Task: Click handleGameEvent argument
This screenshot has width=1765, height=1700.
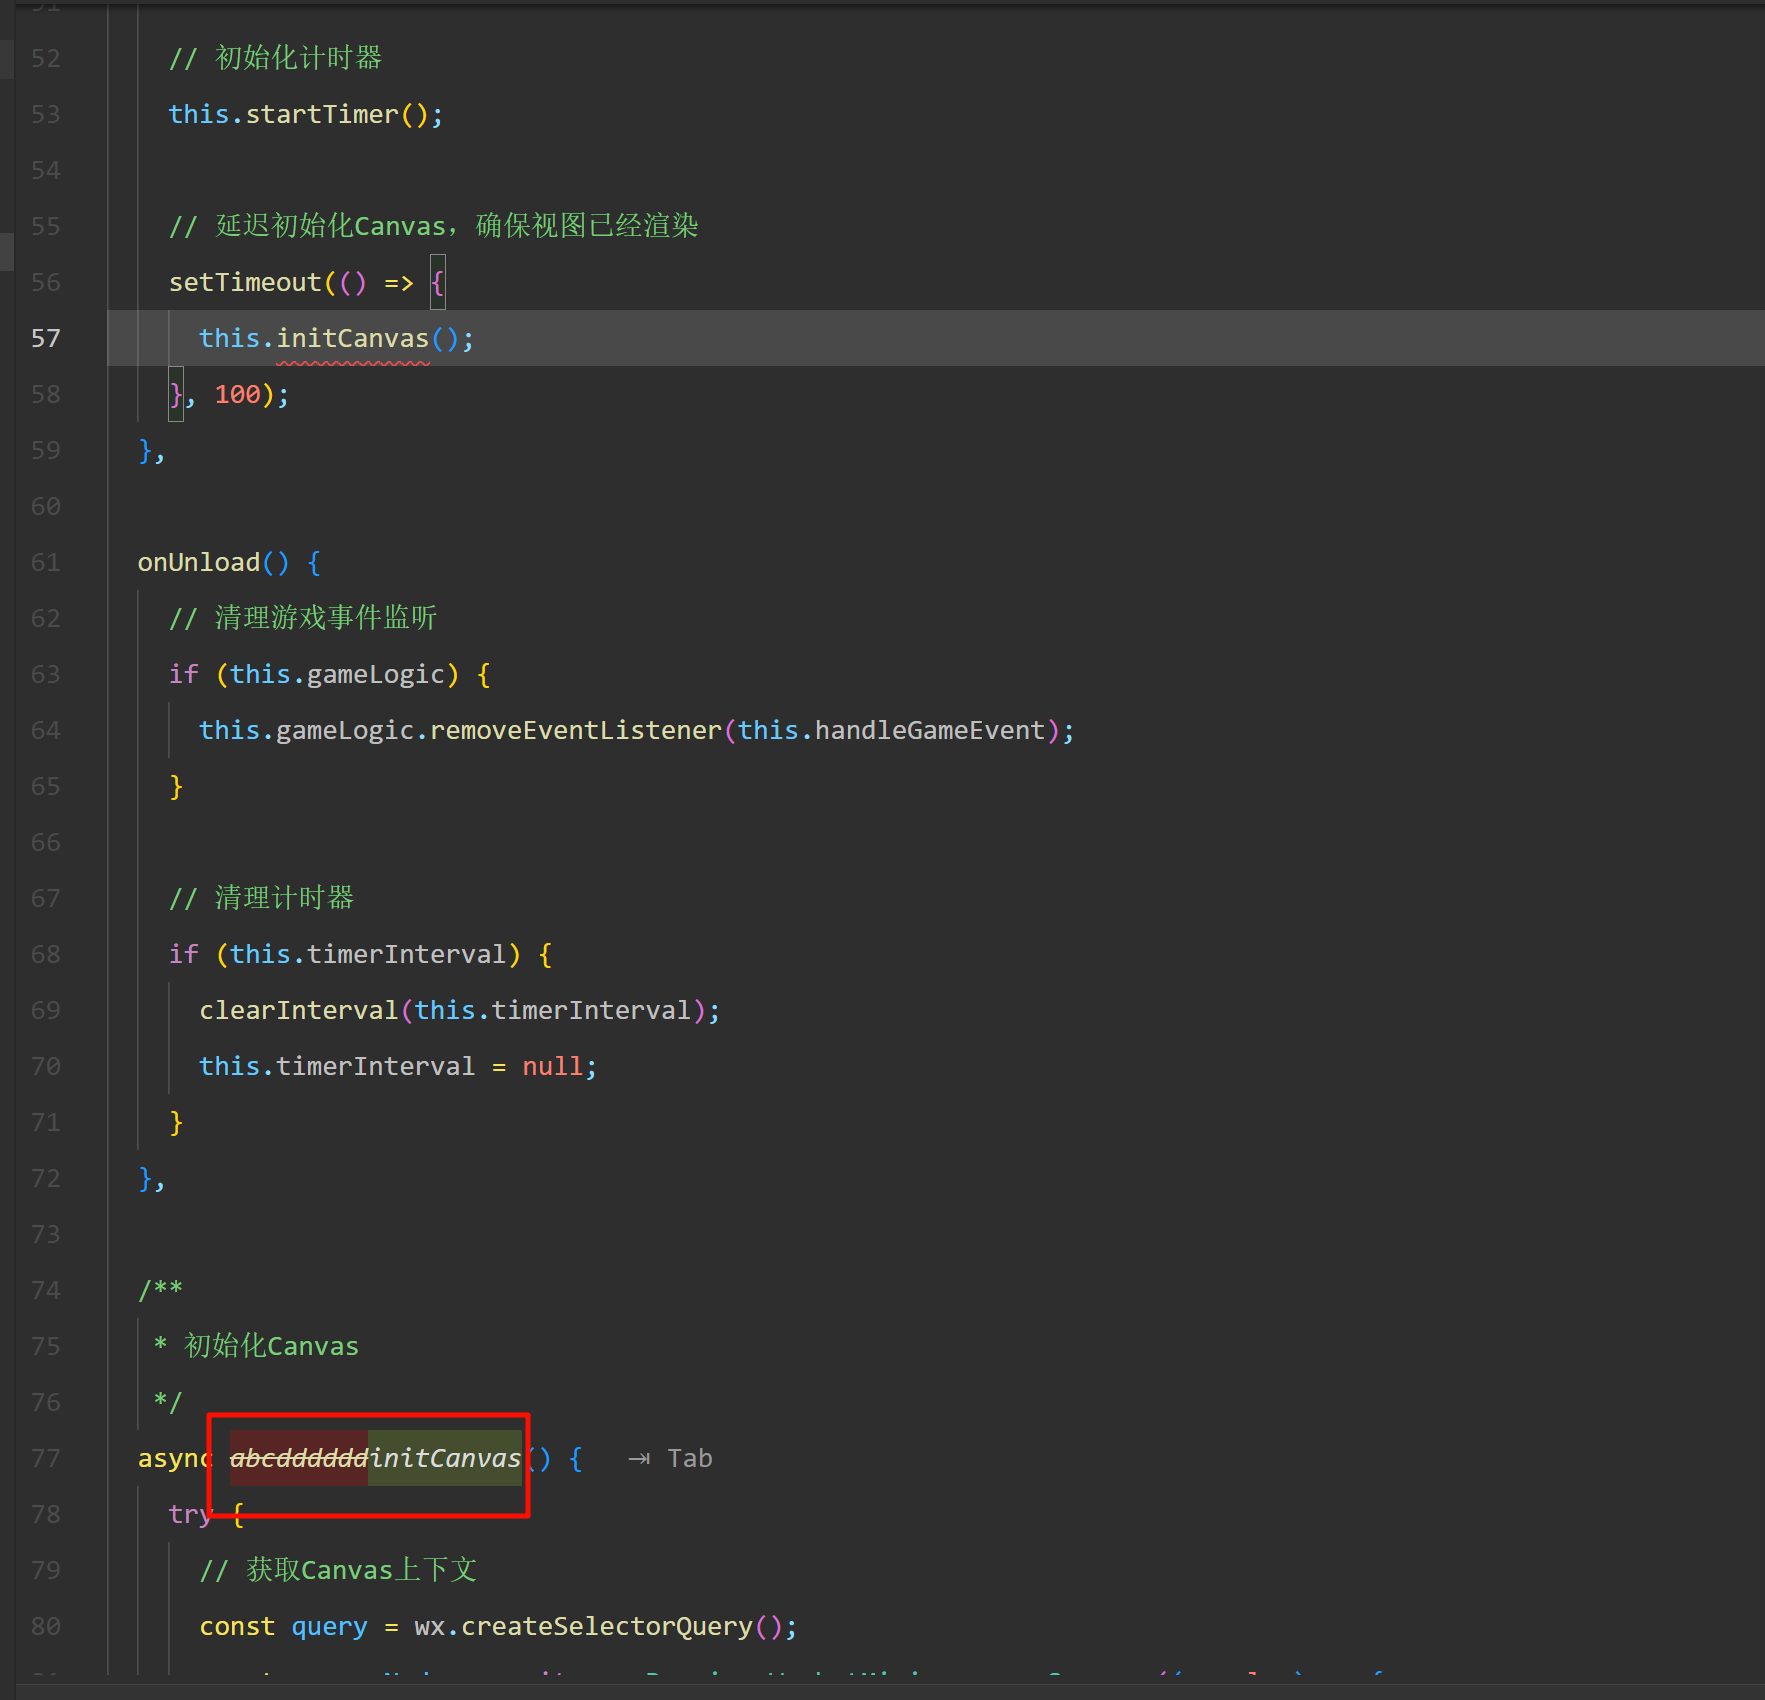Action: pos(929,731)
